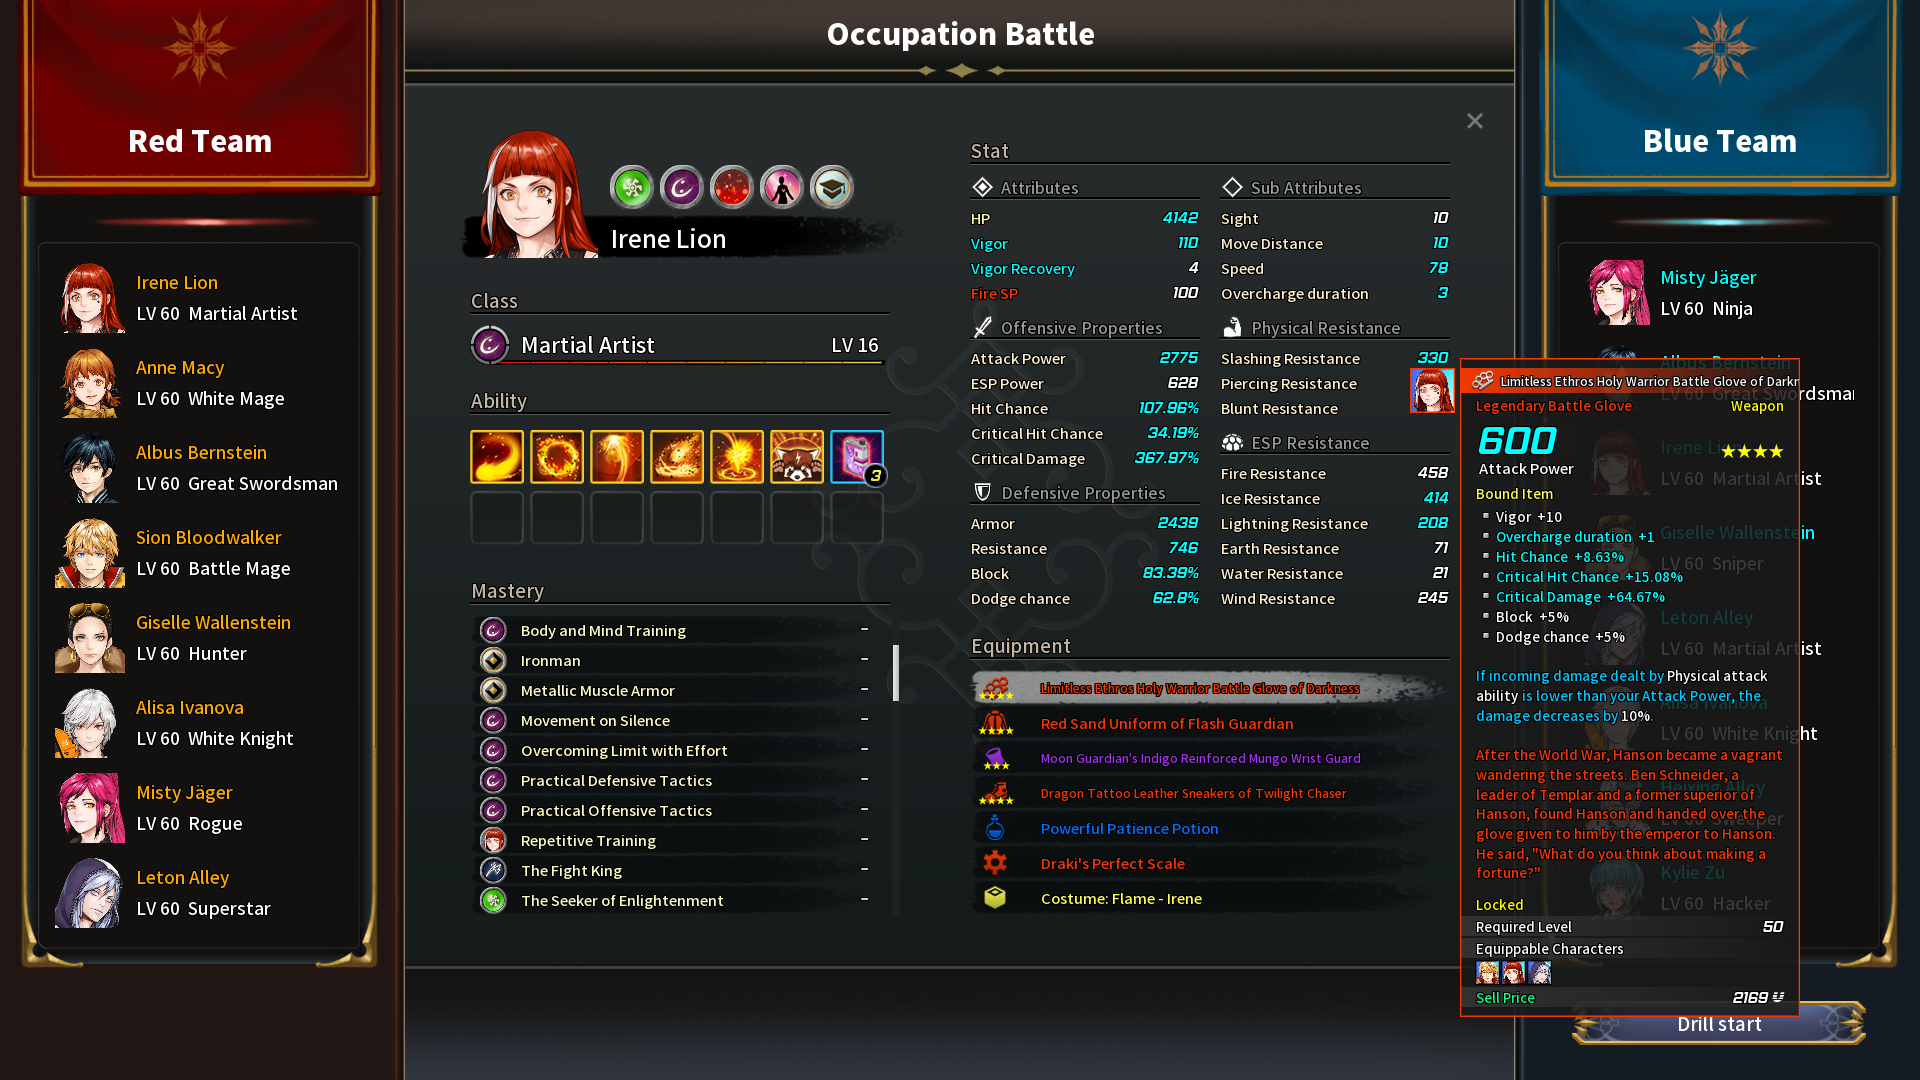Select Misty Jäger Ninja on Blue Team

click(x=1720, y=293)
